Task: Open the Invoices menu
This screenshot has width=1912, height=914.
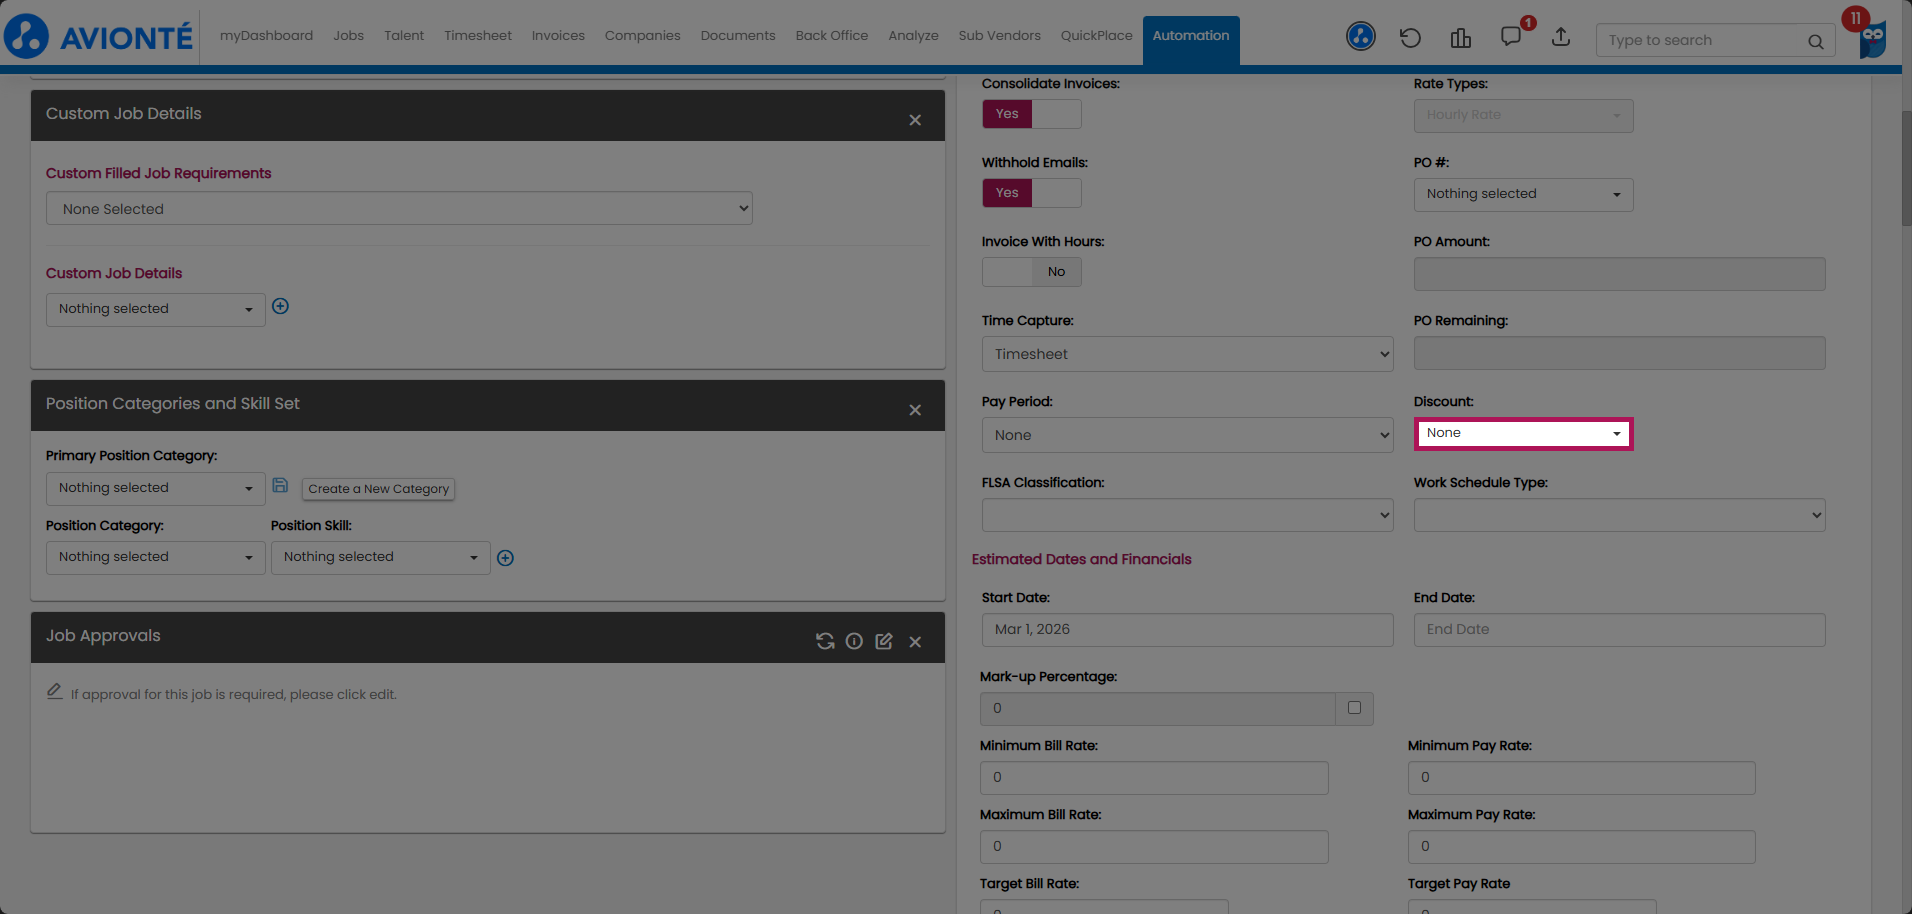Action: point(558,36)
